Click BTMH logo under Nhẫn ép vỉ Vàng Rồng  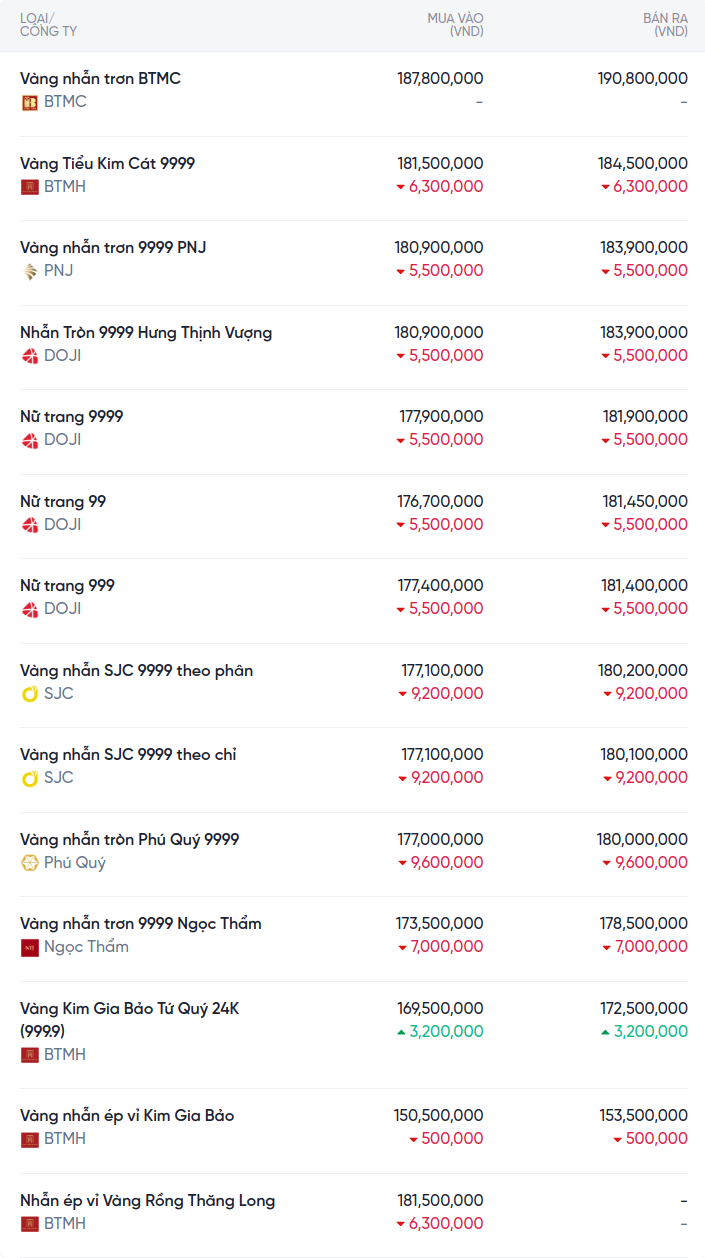pos(30,1224)
